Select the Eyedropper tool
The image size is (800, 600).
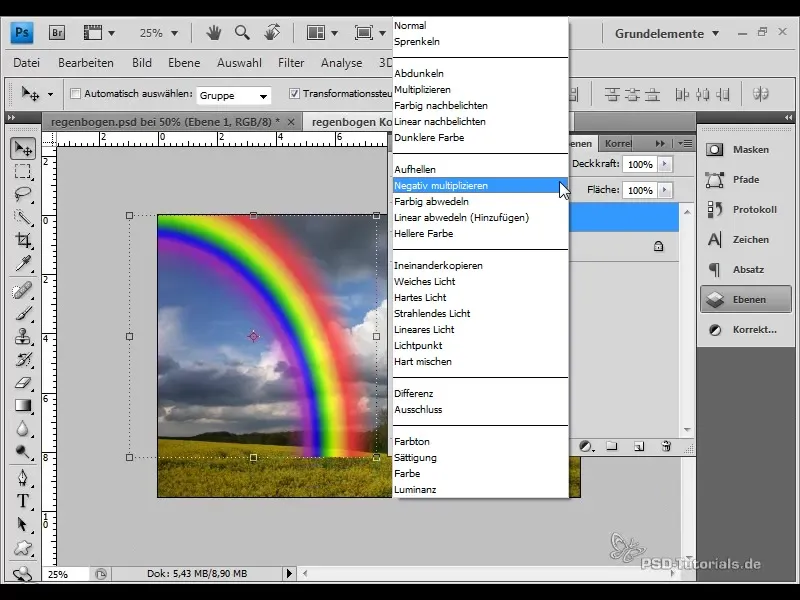click(23, 263)
